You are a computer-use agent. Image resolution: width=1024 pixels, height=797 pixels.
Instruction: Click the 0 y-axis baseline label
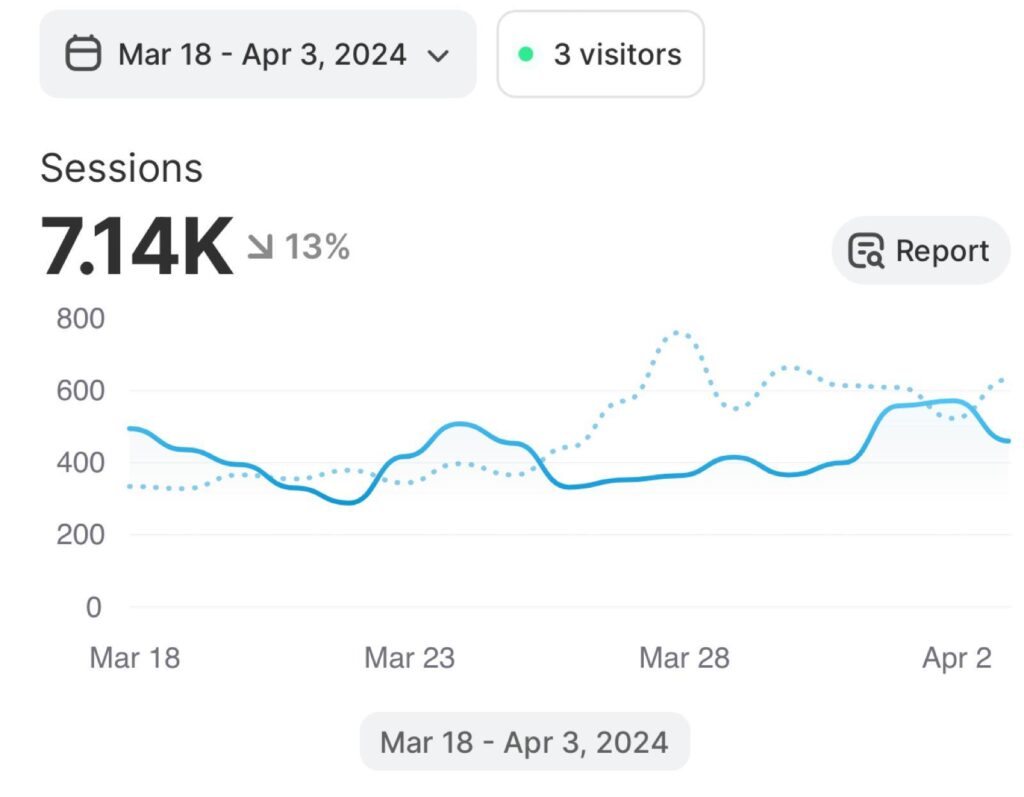(x=93, y=607)
